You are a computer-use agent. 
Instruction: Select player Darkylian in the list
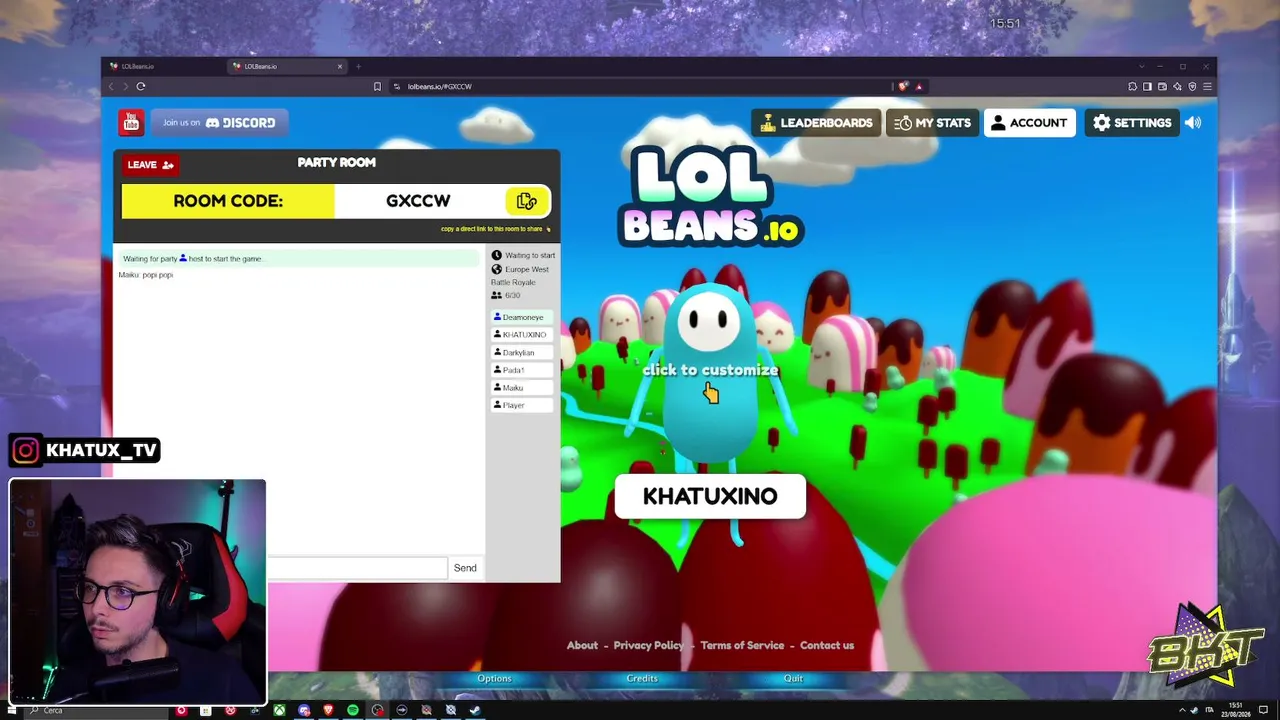[x=522, y=353]
